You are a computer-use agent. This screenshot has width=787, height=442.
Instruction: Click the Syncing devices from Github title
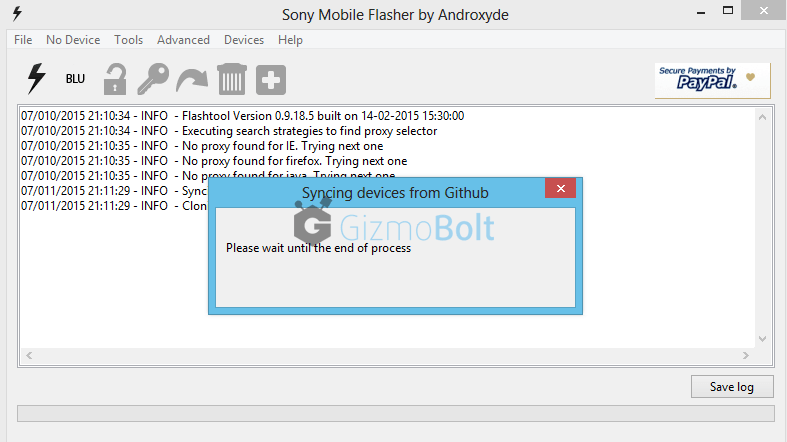pos(395,193)
